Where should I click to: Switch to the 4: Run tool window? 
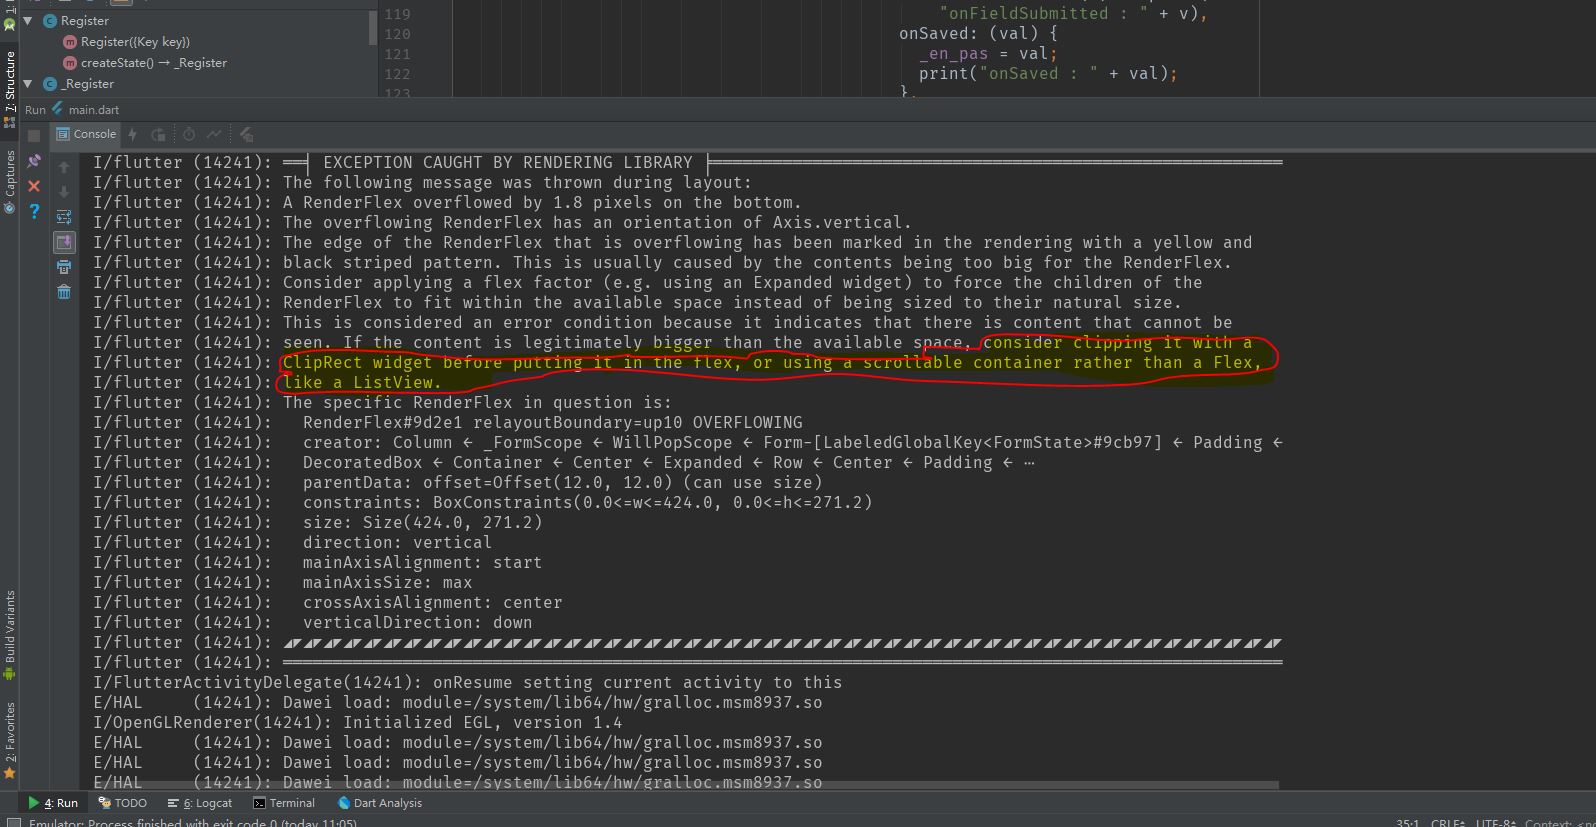tap(53, 803)
